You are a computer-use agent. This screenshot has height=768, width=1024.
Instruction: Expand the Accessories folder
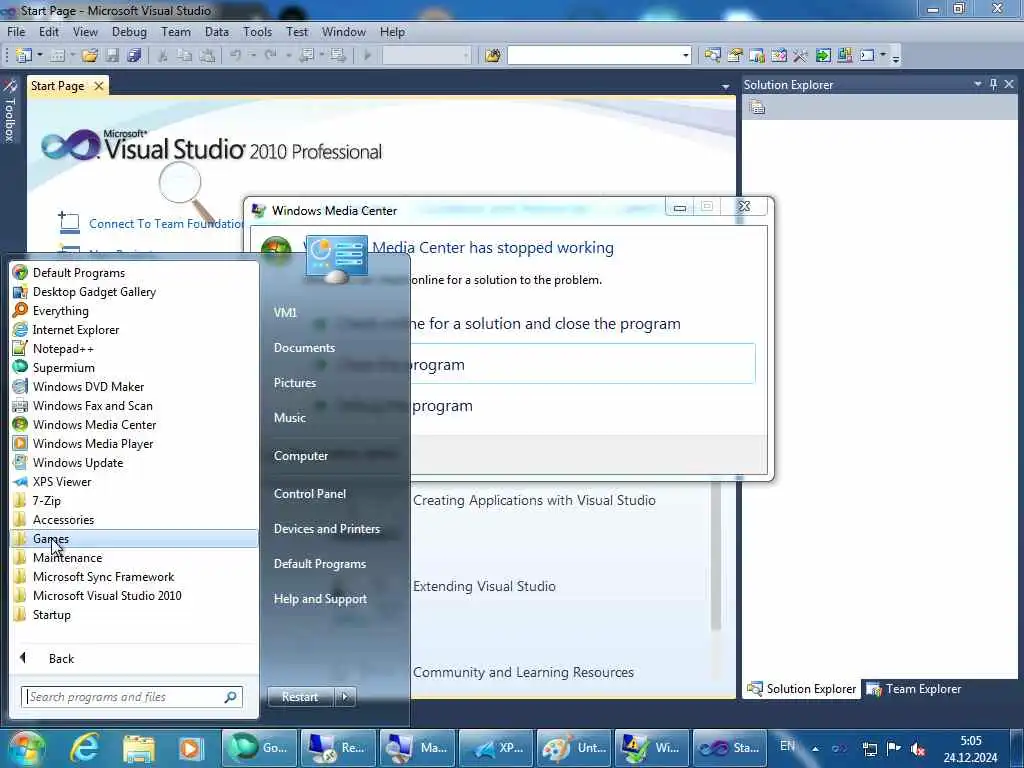(x=134, y=519)
